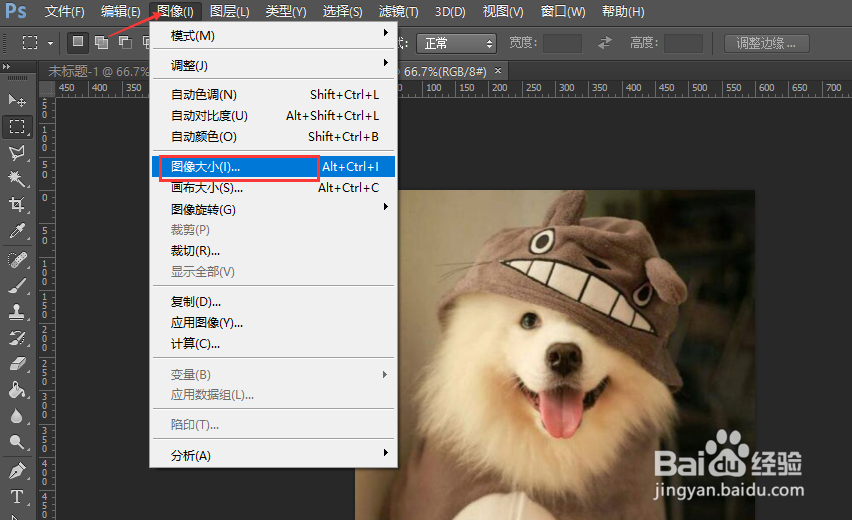The image size is (852, 520).
Task: Select the Crop tool
Action: pos(17,204)
